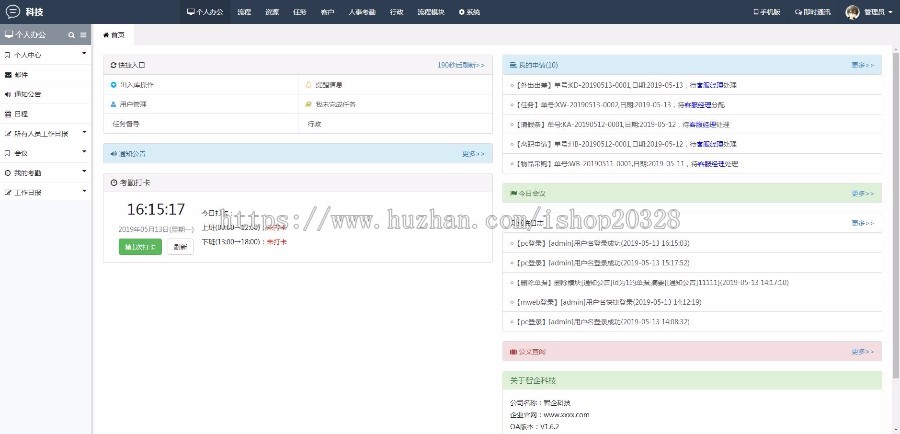Image resolution: width=900 pixels, height=434 pixels.
Task: Click the icon in 我的申请(10) header
Action: [513, 65]
